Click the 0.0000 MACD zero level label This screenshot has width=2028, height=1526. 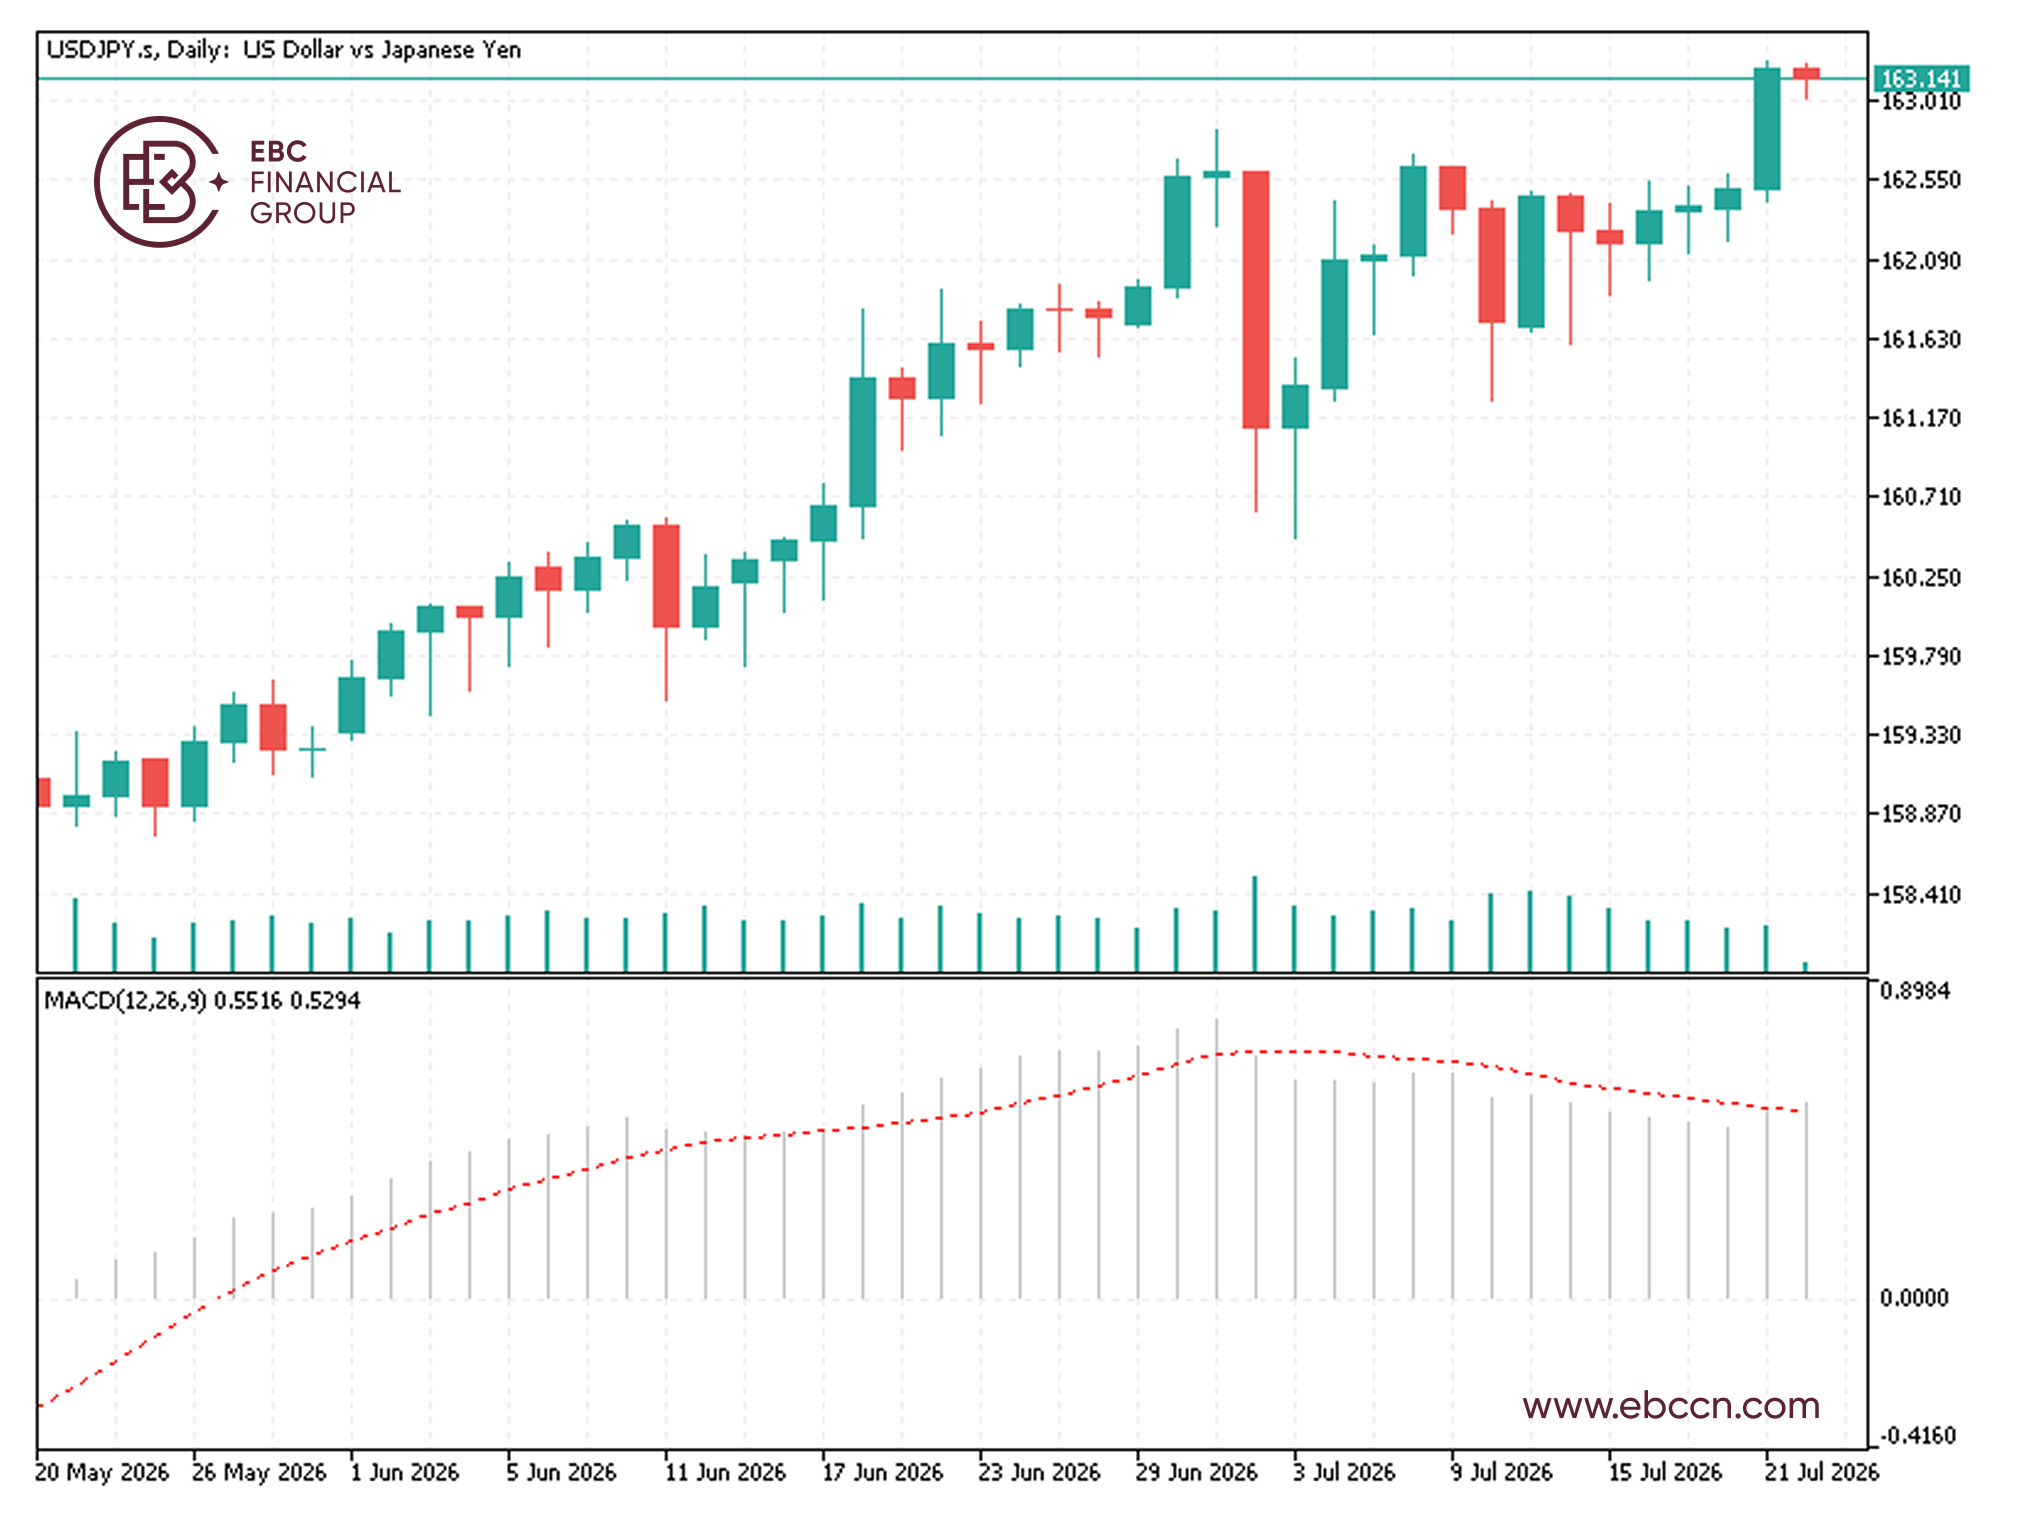pos(1914,1298)
